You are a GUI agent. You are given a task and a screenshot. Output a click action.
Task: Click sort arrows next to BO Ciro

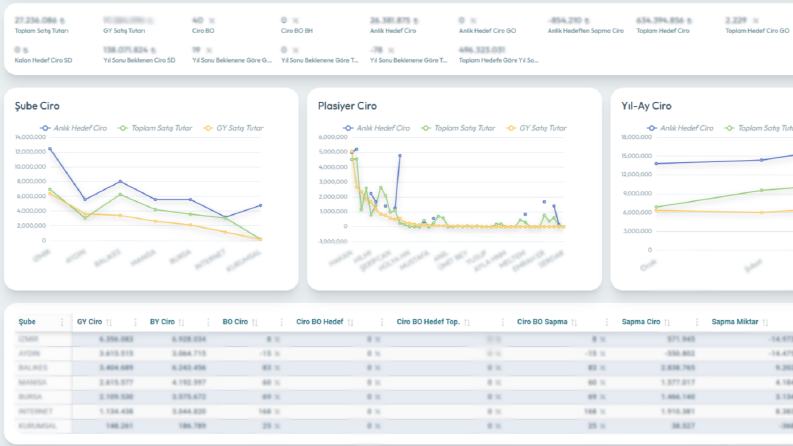(255, 322)
